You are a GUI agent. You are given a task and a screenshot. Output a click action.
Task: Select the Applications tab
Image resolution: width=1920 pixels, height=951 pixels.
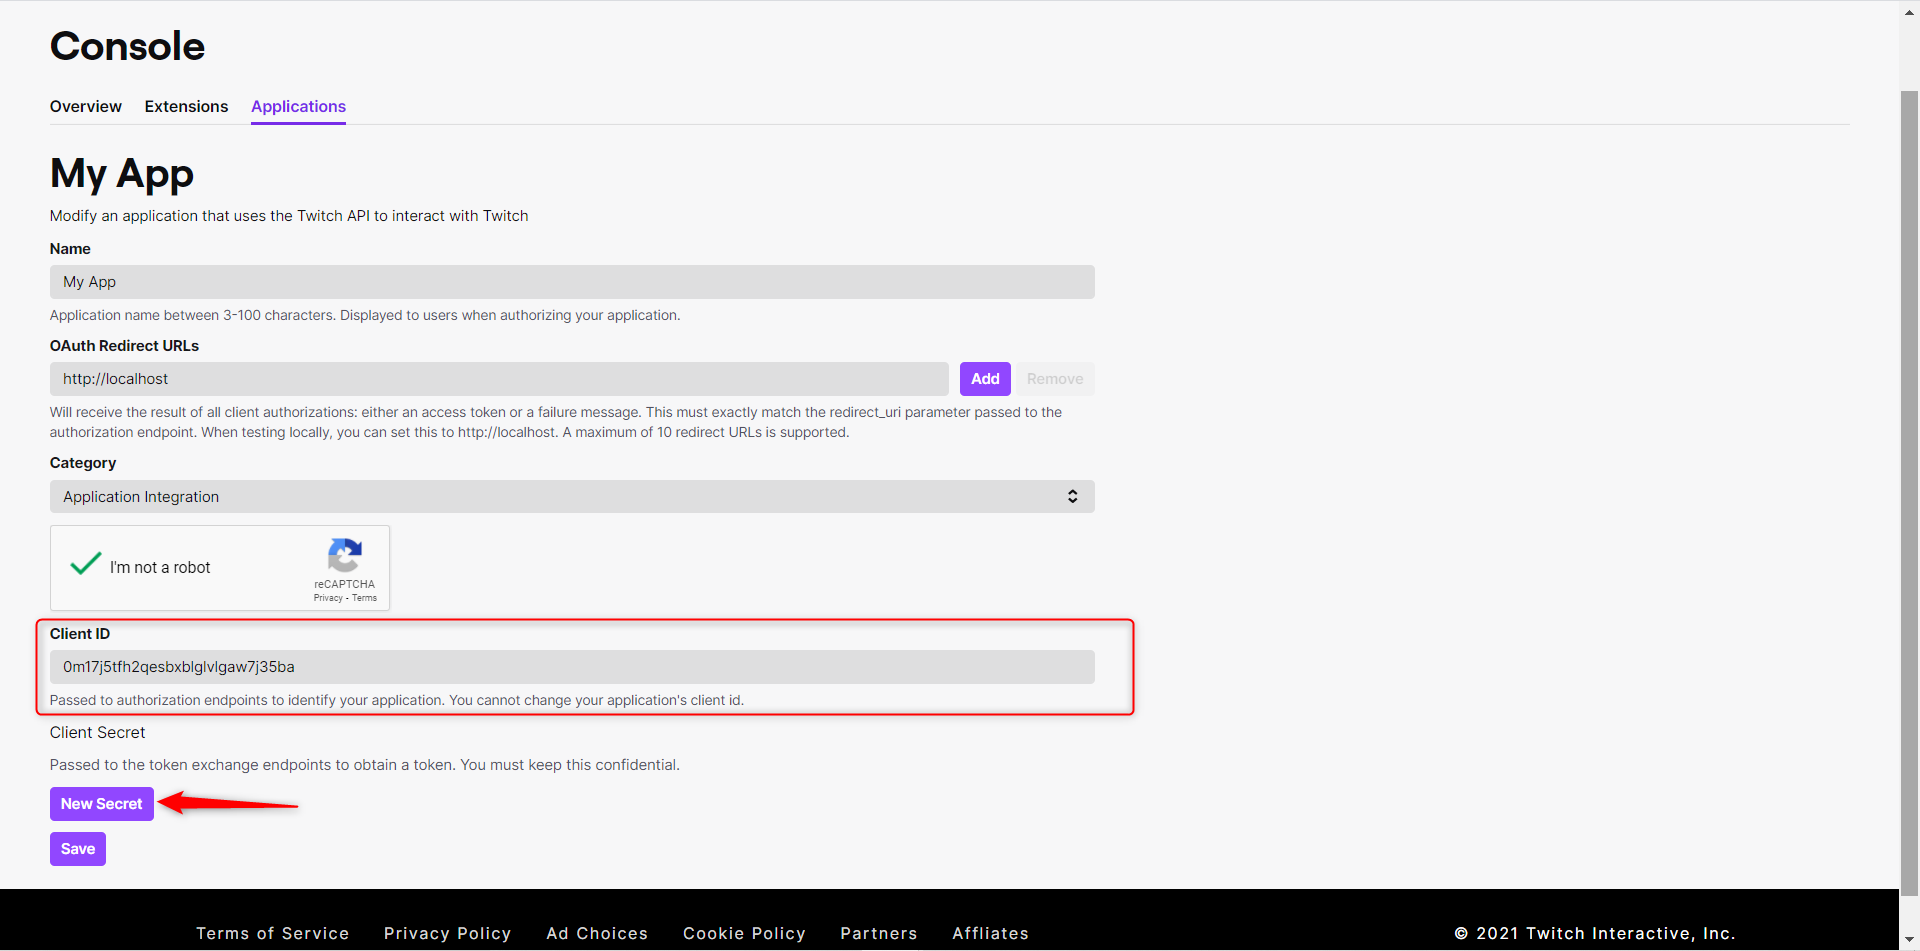(x=298, y=106)
